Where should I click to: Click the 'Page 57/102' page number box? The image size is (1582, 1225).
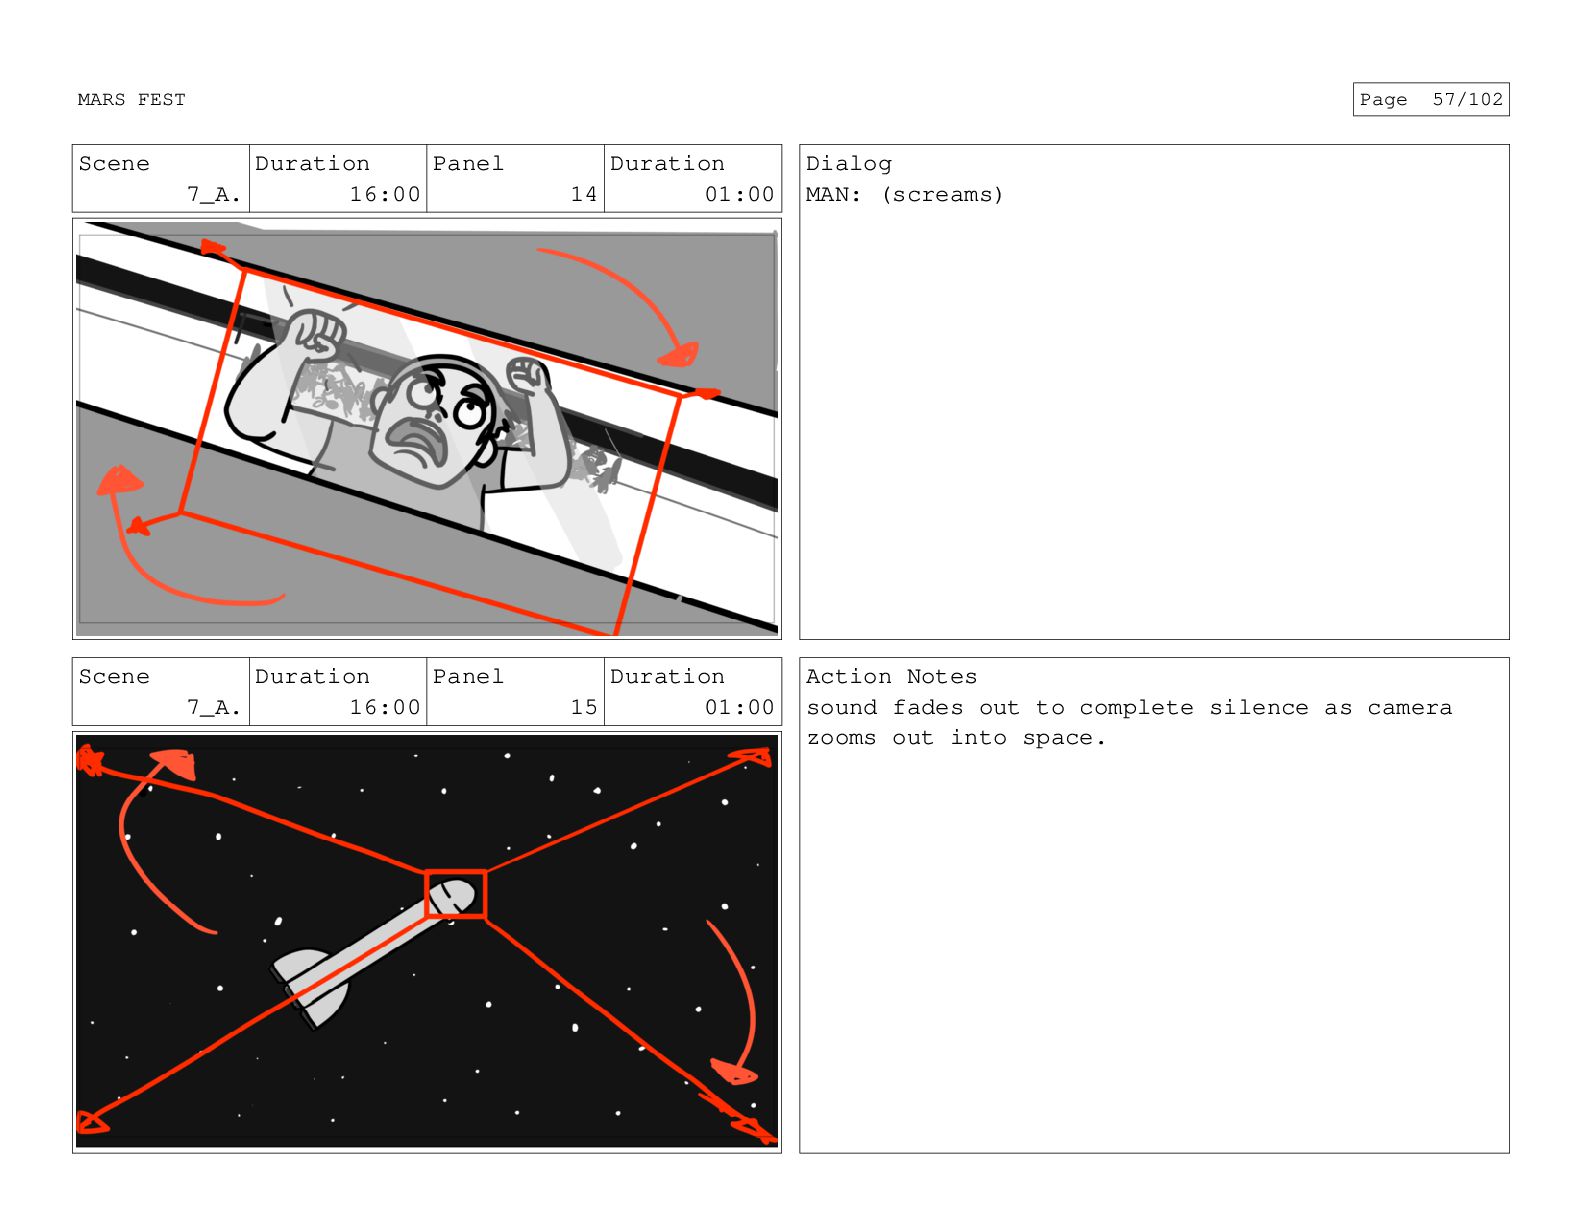[x=1430, y=99]
